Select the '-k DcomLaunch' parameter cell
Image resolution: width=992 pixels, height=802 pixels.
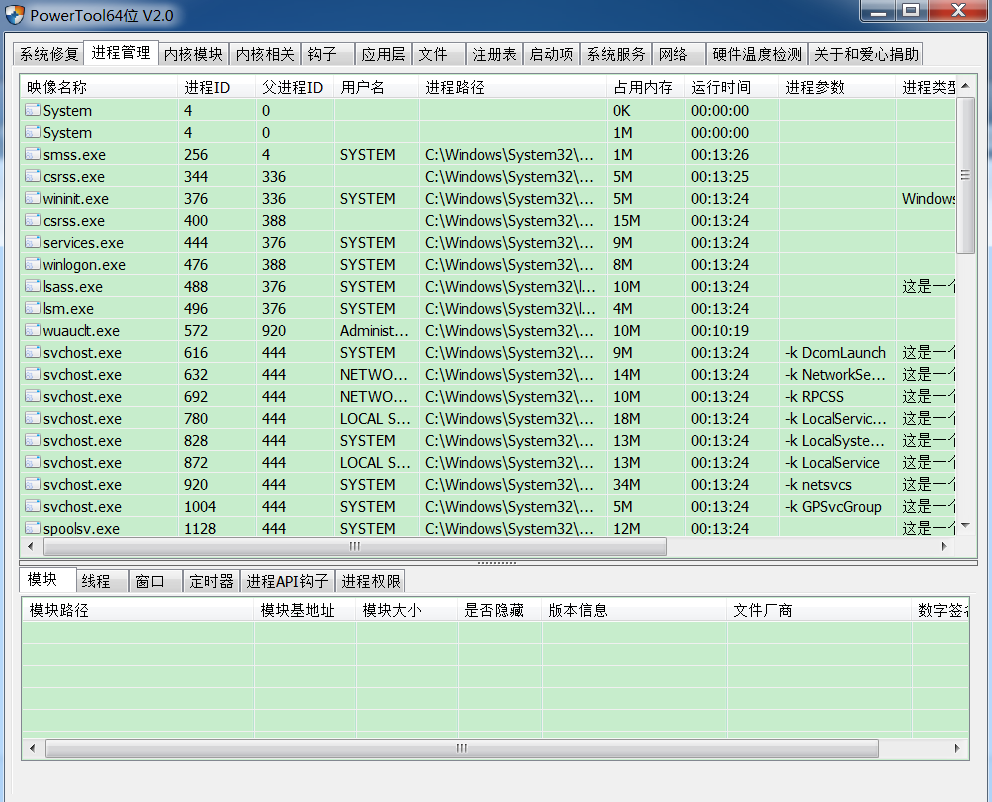point(838,352)
